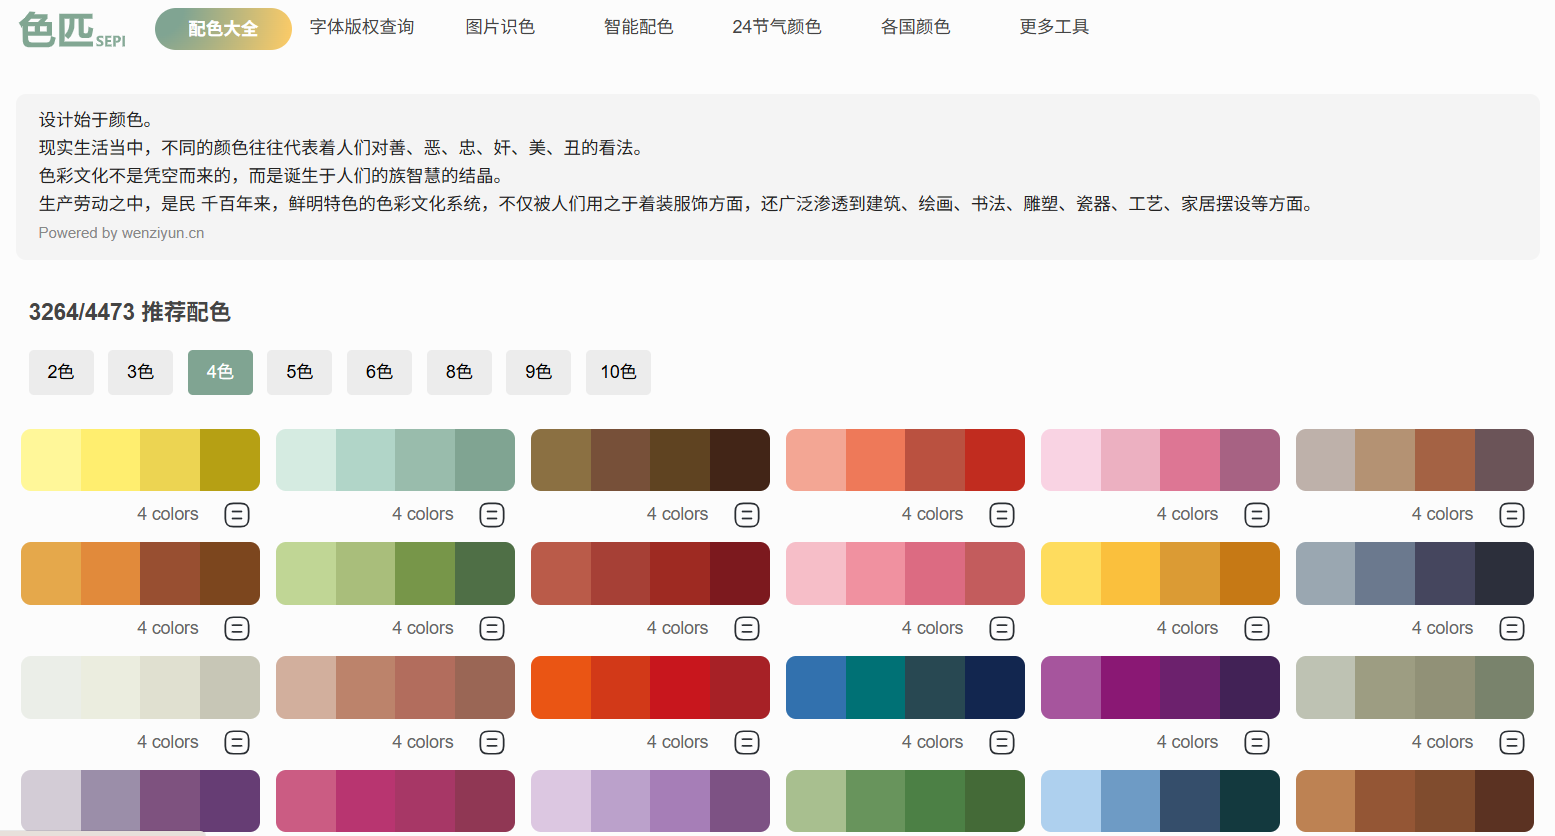Viewport: 1555px width, 836px height.
Task: Open the menu icon for the slate navy palette
Action: (x=1512, y=629)
